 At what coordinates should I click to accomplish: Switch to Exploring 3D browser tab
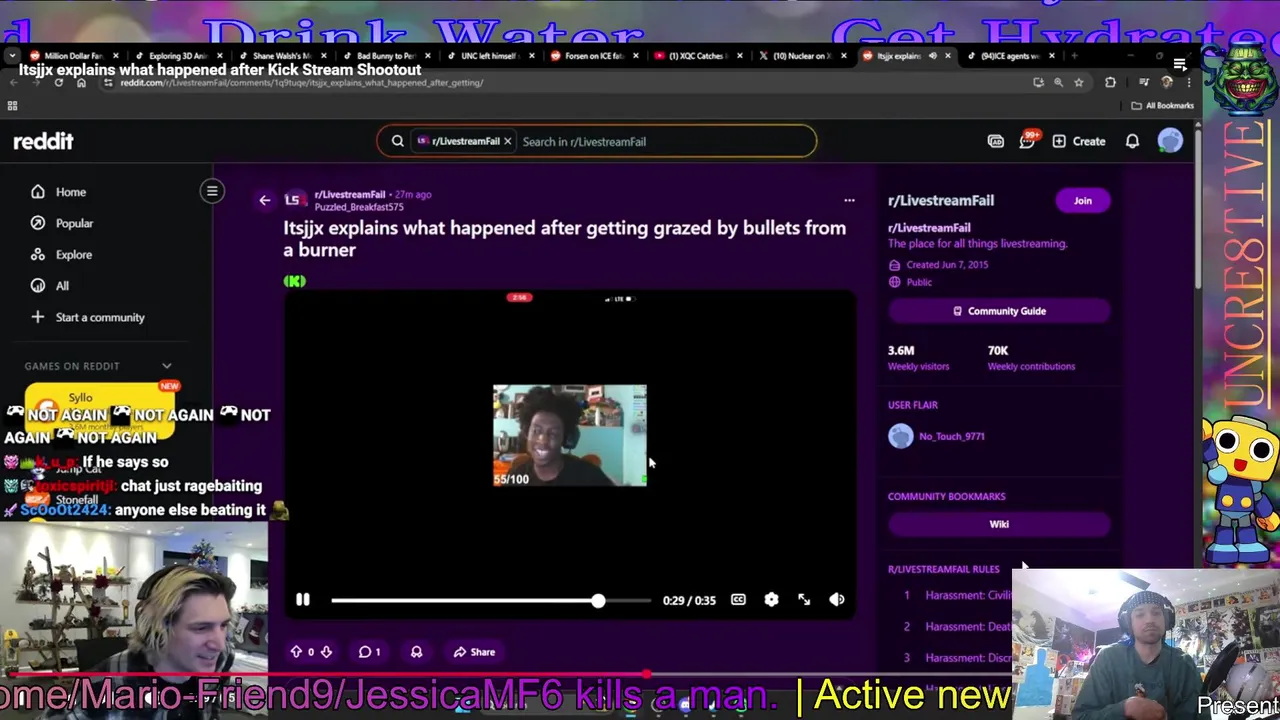click(x=178, y=56)
